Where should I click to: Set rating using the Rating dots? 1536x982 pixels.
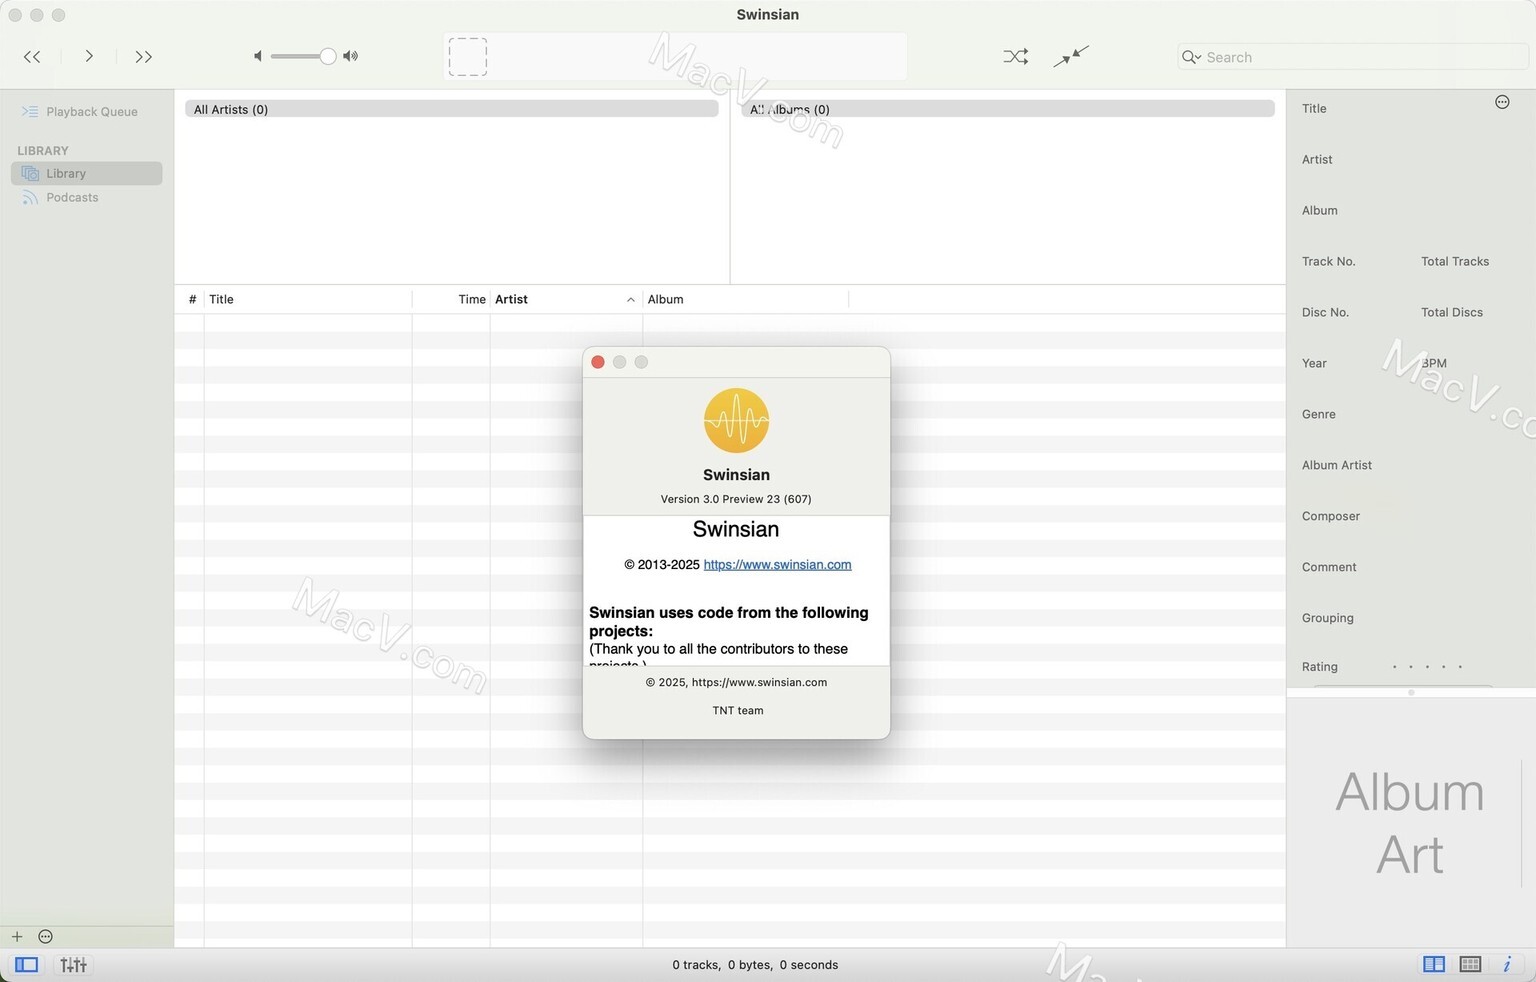click(x=1427, y=667)
